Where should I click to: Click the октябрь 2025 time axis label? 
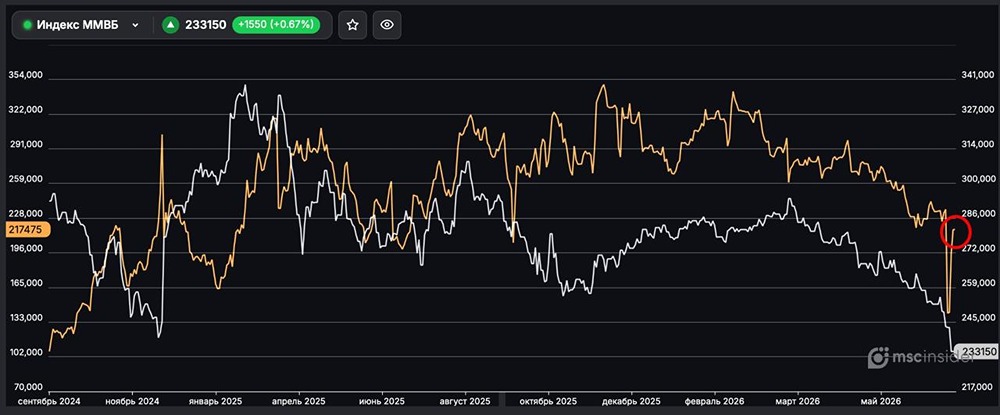[x=548, y=402]
